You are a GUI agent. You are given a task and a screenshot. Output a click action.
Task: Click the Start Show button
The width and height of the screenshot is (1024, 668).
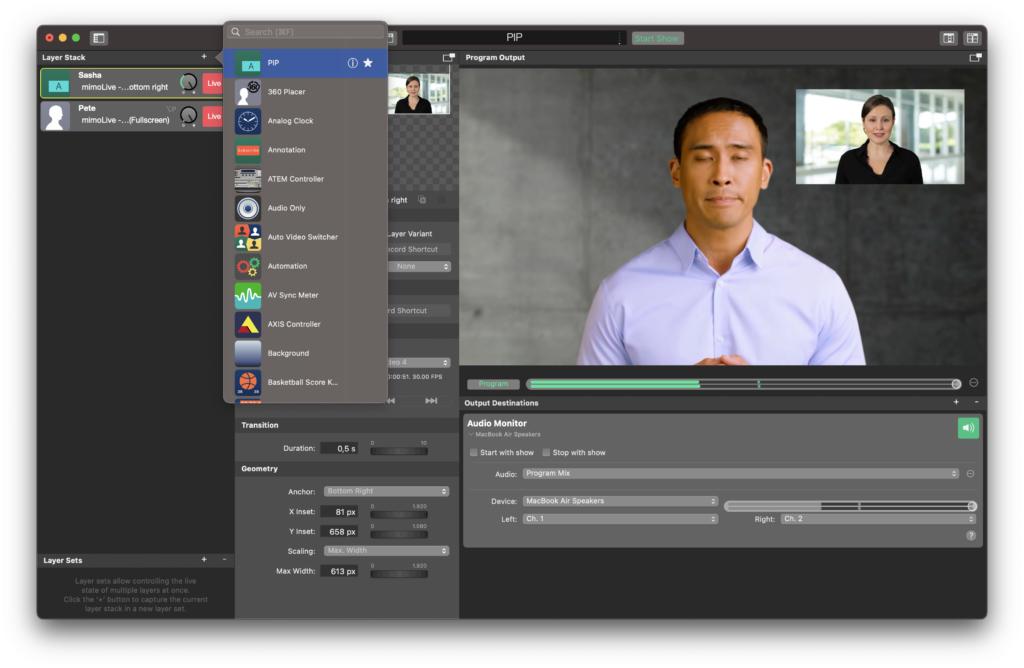[x=657, y=38]
